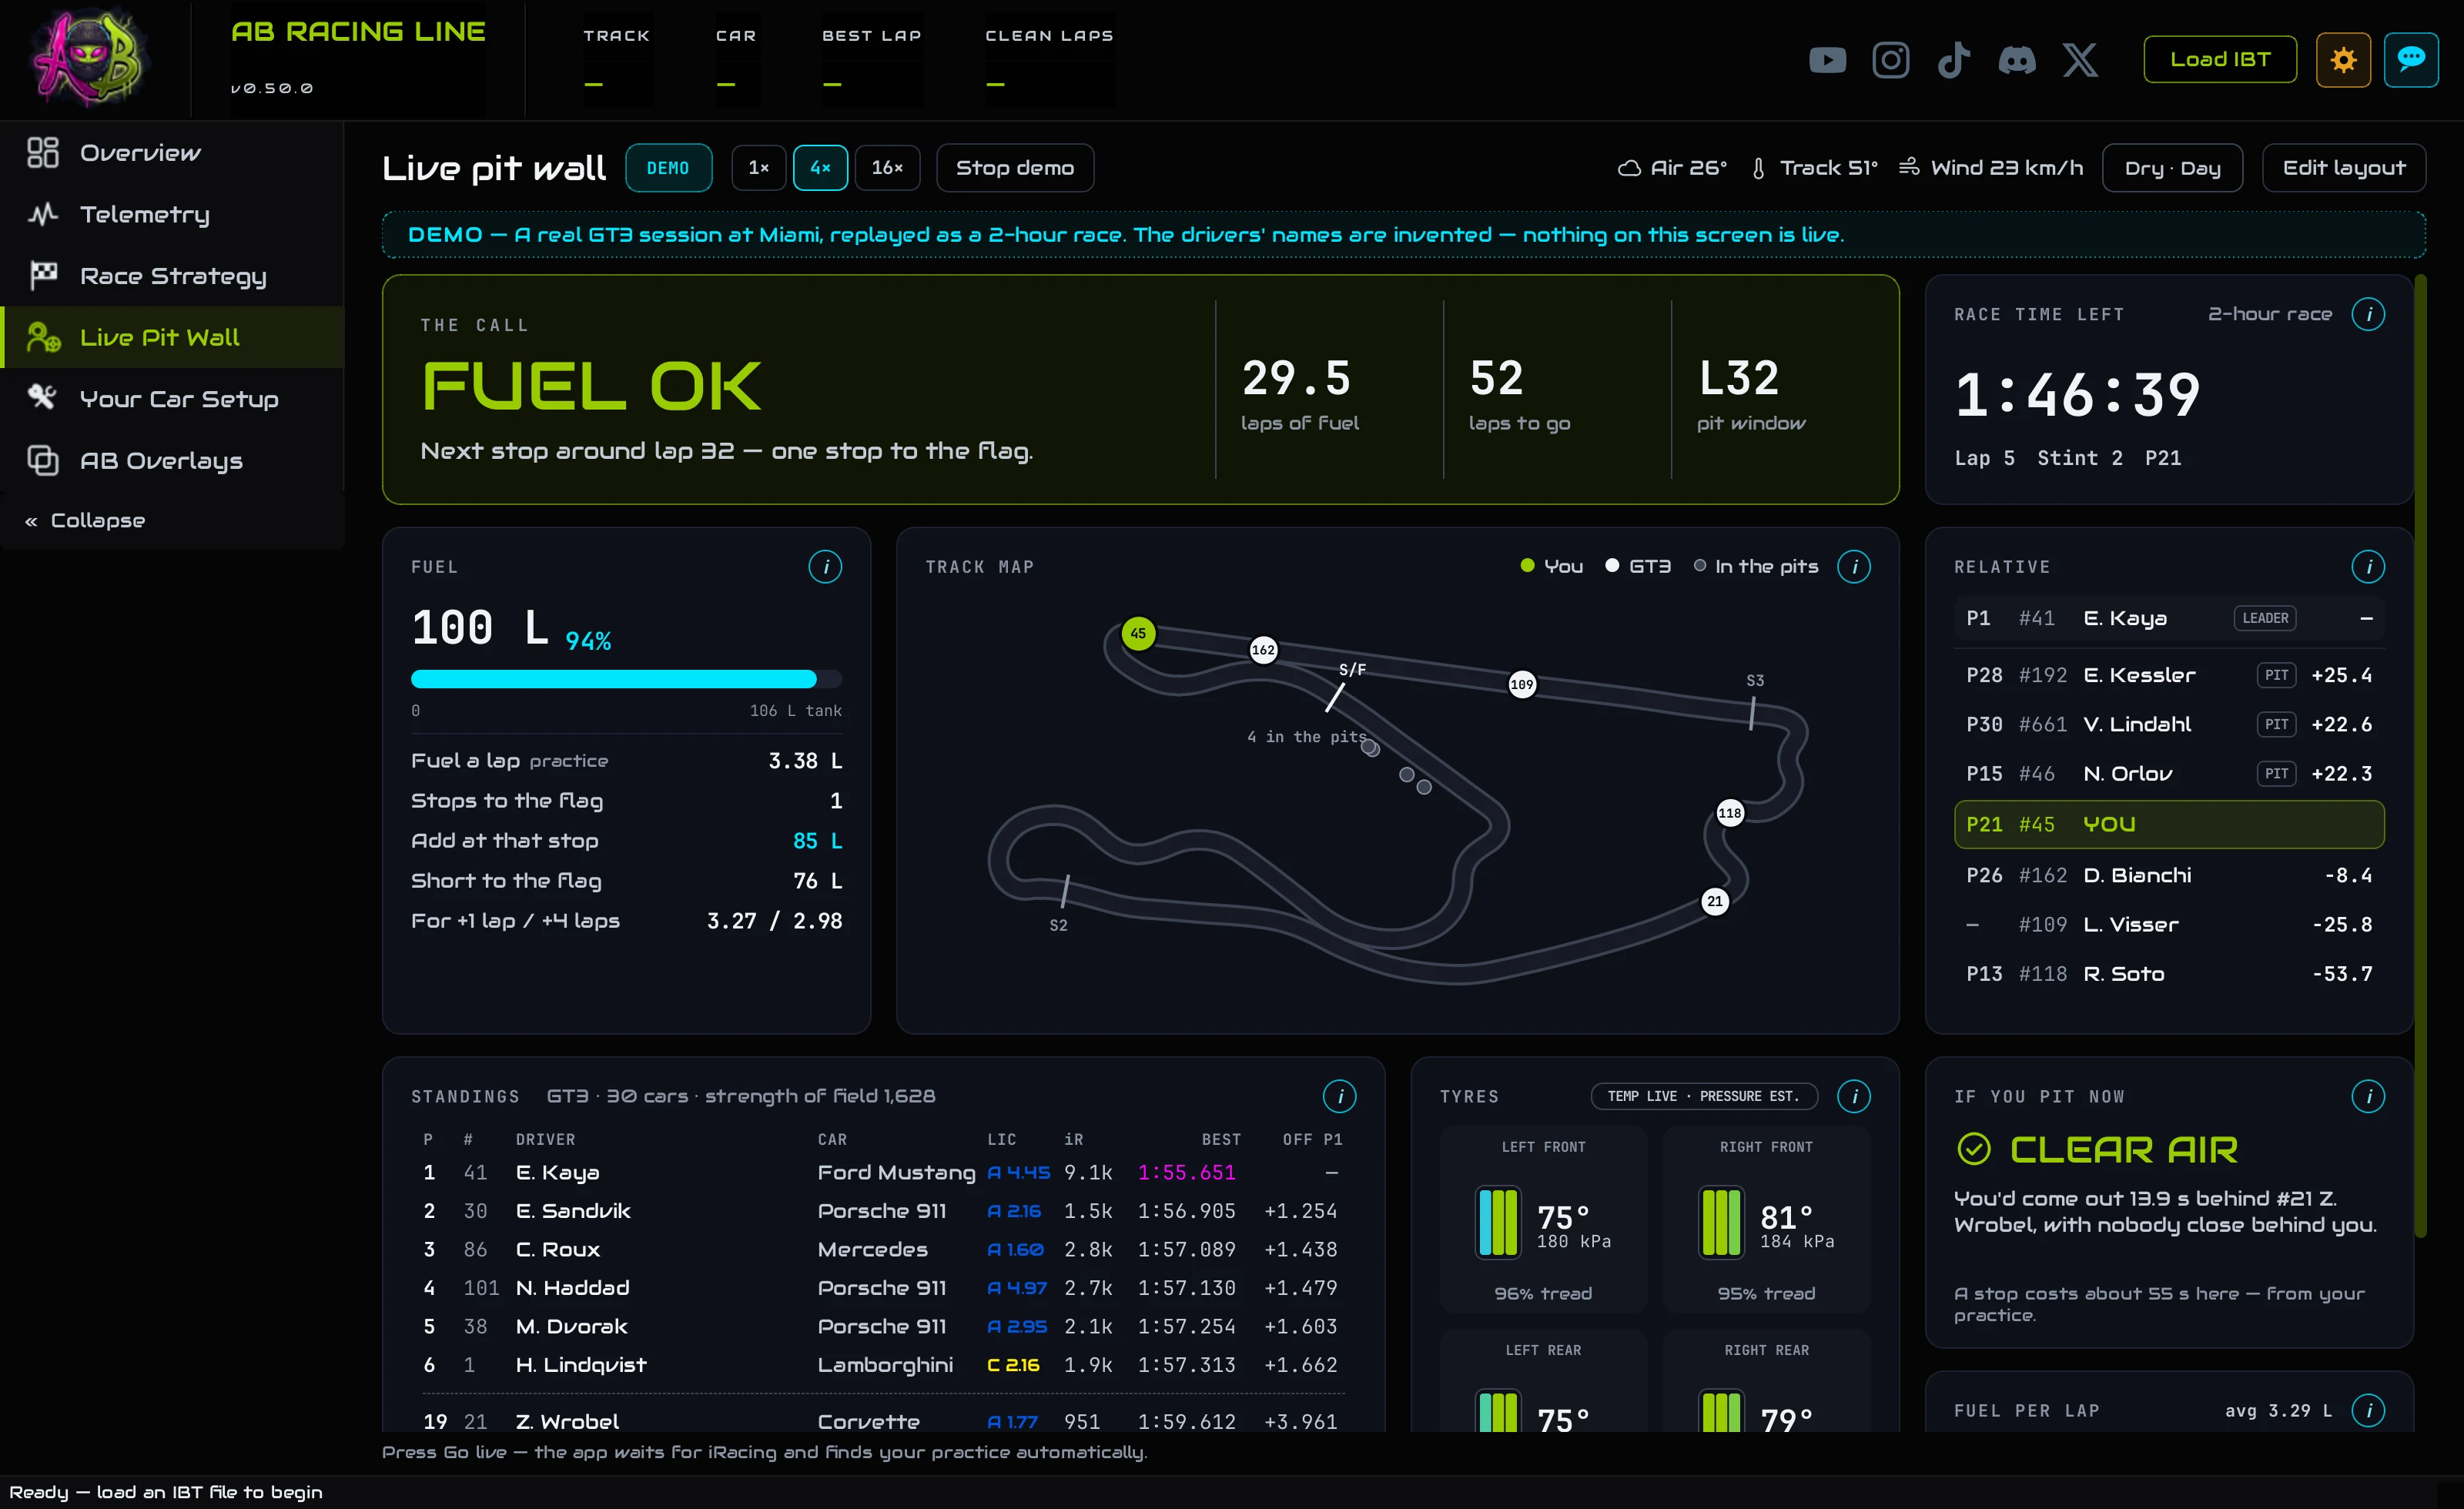
Task: Select E. Kessler row in Relative
Action: point(2168,675)
